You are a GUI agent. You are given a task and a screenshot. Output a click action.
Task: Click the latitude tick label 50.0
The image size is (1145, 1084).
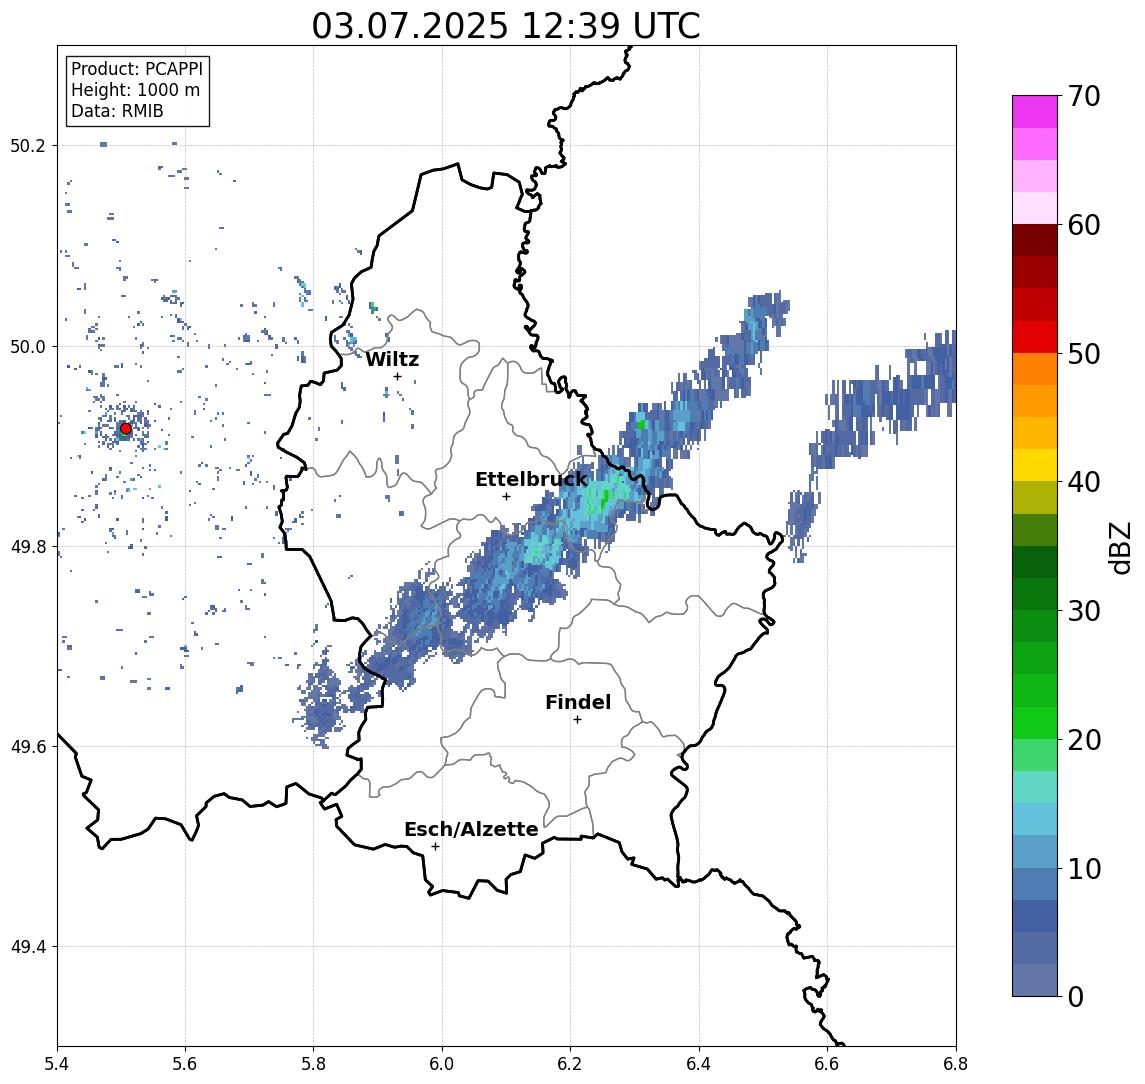[28, 346]
